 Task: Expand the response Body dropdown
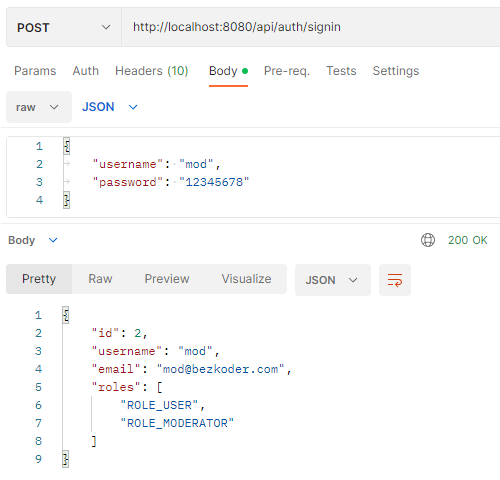point(33,240)
